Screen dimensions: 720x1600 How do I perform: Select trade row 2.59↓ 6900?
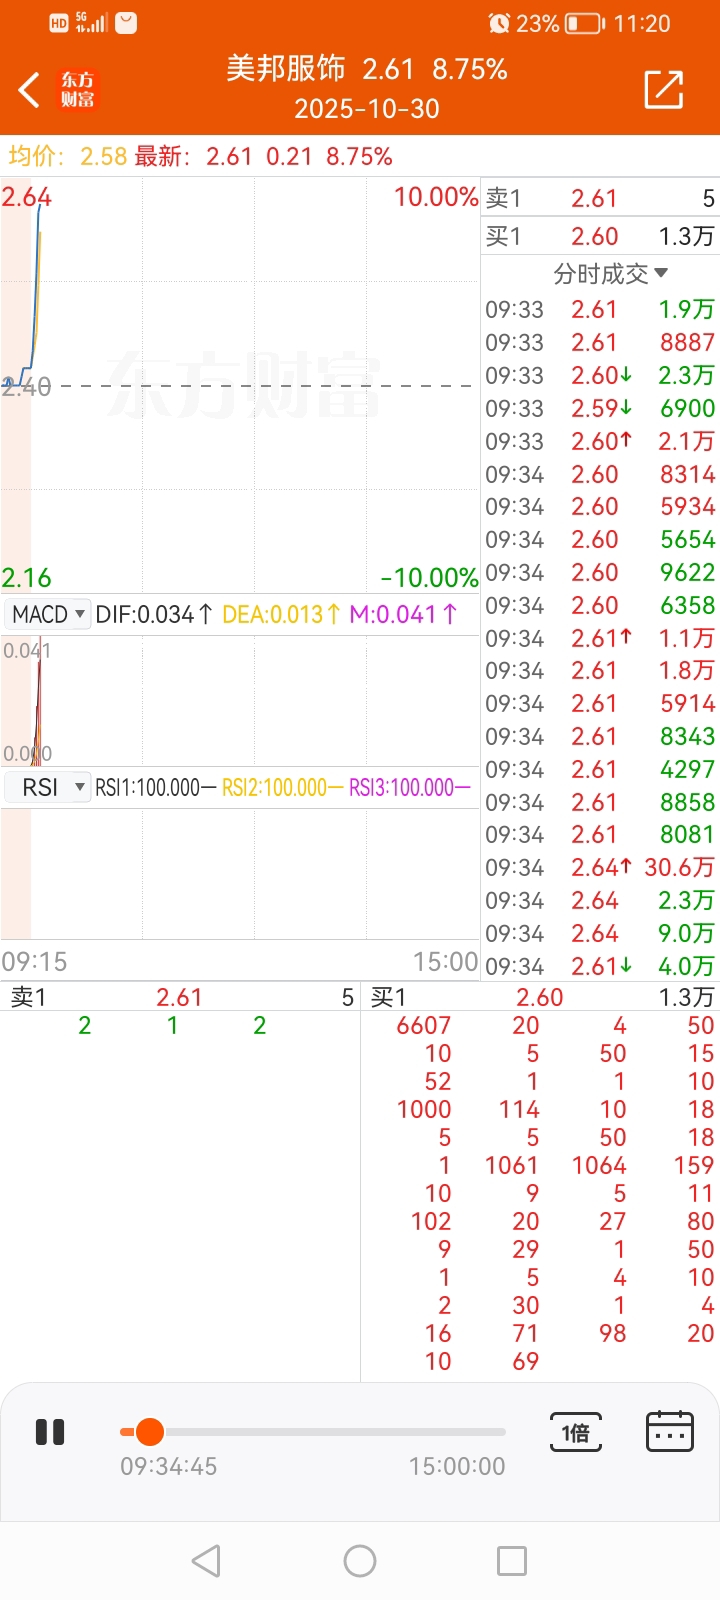600,408
